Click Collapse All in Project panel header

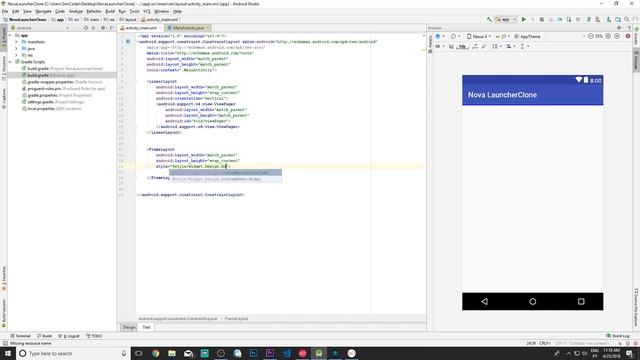pos(93,28)
